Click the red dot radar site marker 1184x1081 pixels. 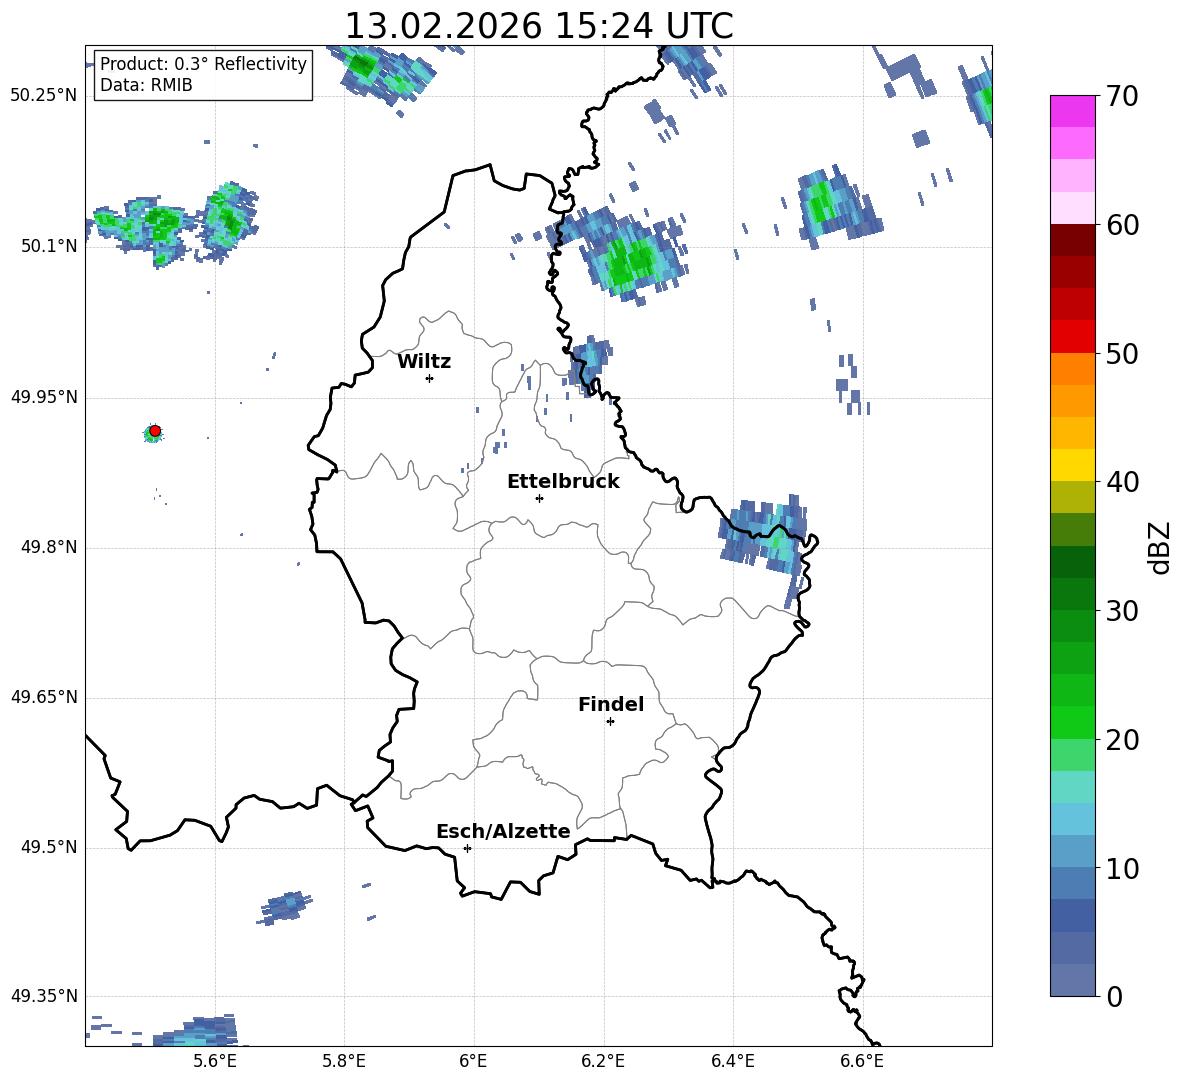pyautogui.click(x=155, y=431)
